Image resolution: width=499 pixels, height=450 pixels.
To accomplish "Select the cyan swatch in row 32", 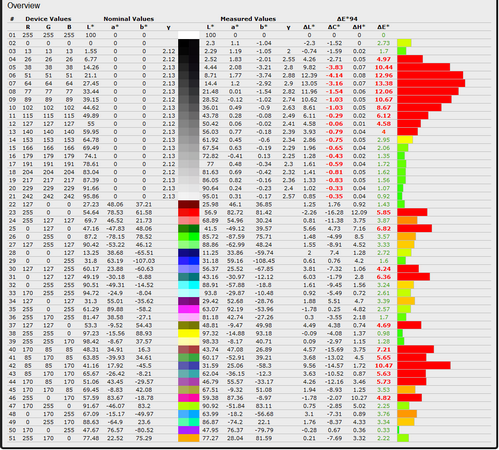I will [x=189, y=285].
